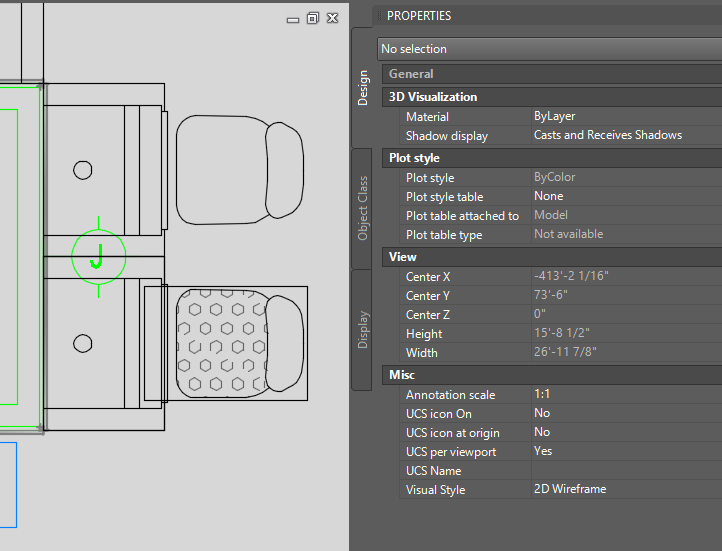722x551 pixels.
Task: Collapse the 3D Visualization section
Action: pos(552,97)
